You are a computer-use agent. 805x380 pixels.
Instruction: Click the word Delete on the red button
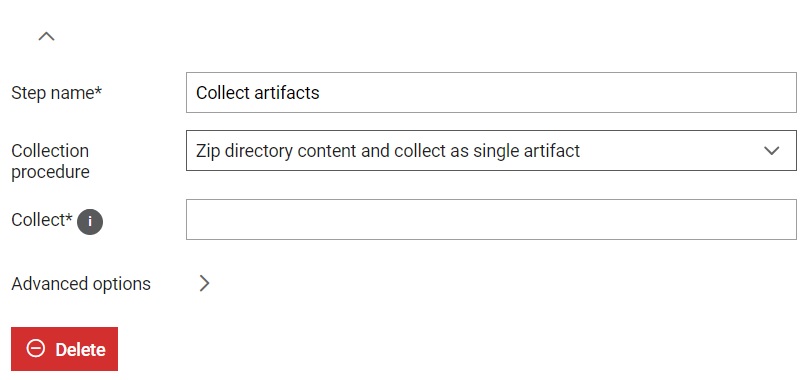coord(81,350)
